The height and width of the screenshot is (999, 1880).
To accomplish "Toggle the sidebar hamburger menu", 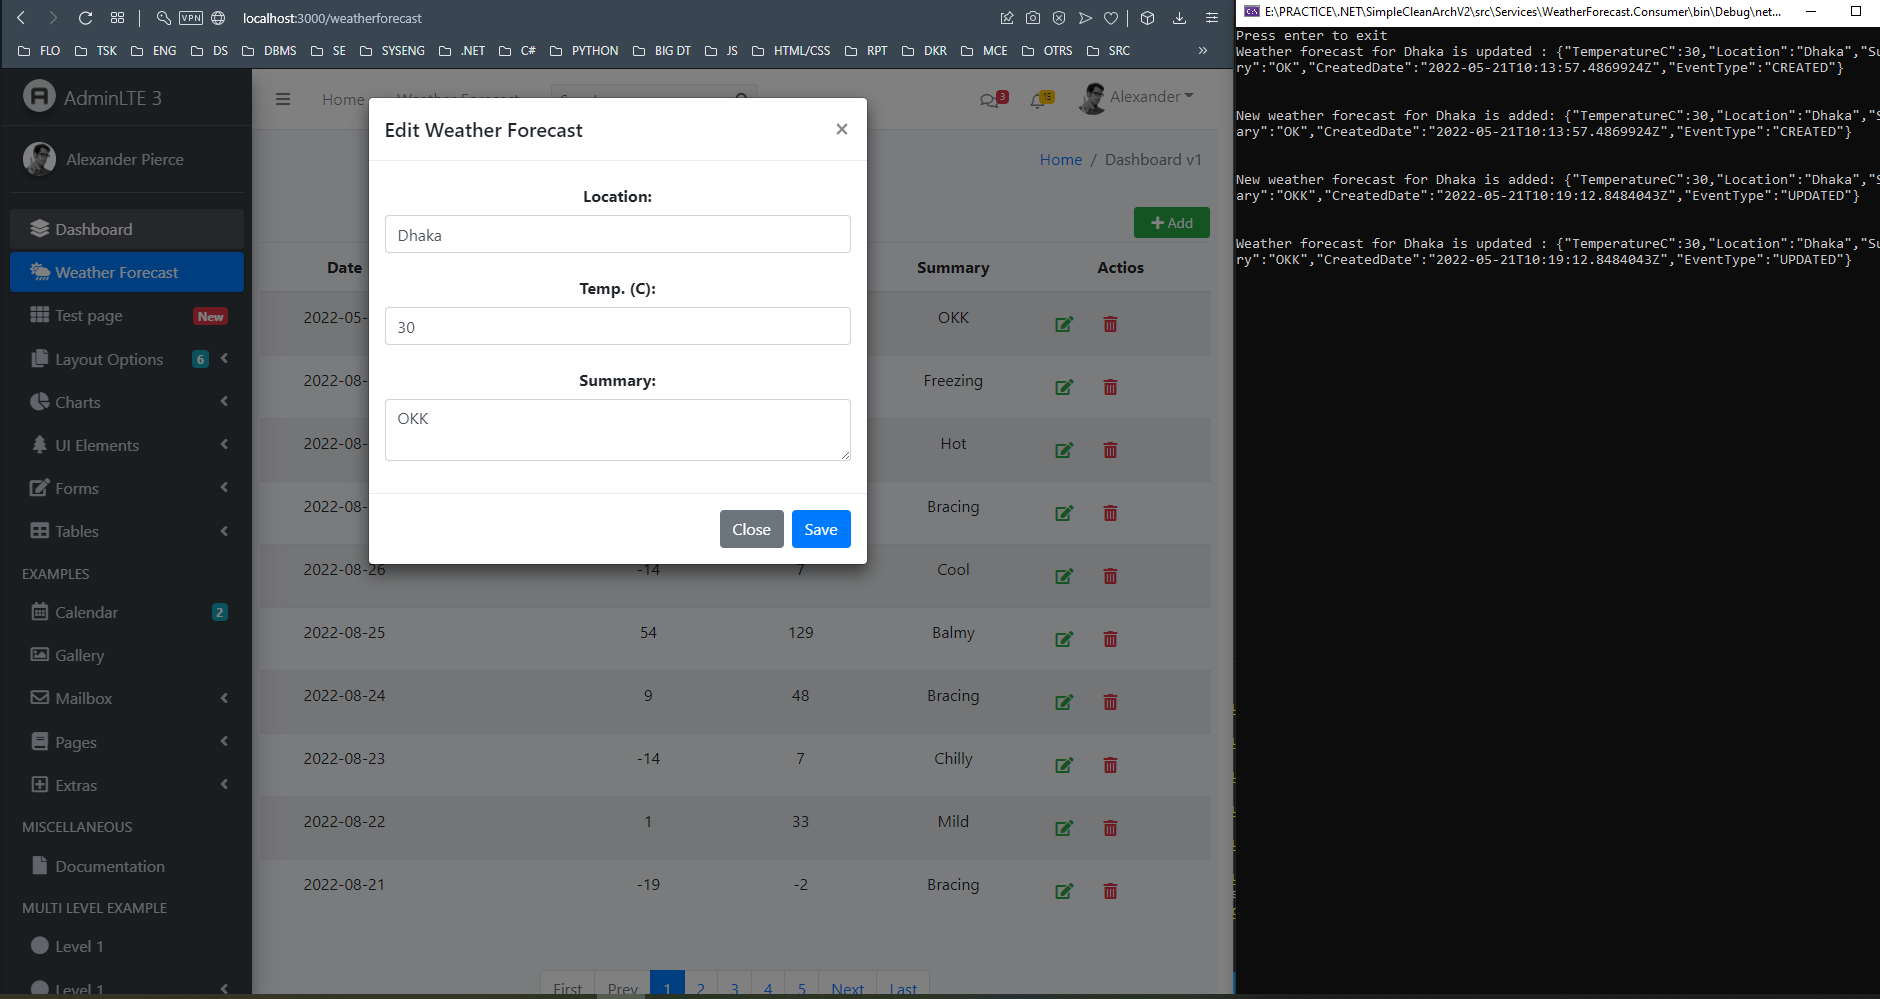I will point(283,99).
